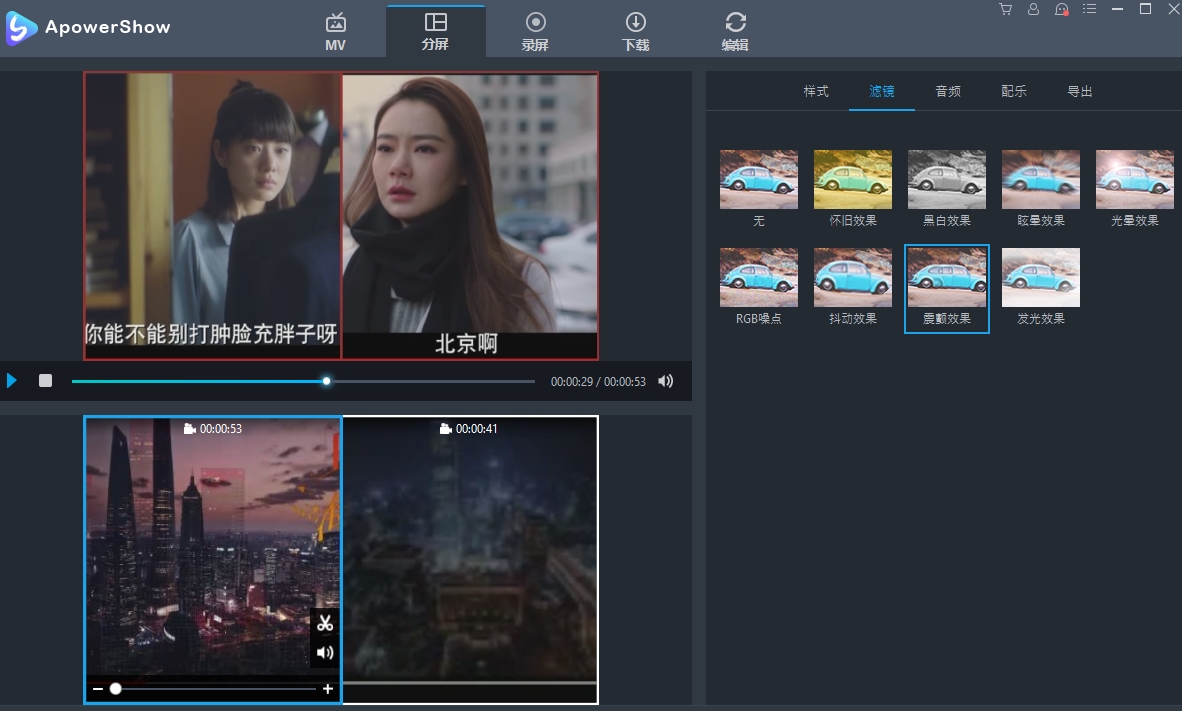Open the list menu icon
Image resolution: width=1182 pixels, height=711 pixels.
click(1090, 9)
